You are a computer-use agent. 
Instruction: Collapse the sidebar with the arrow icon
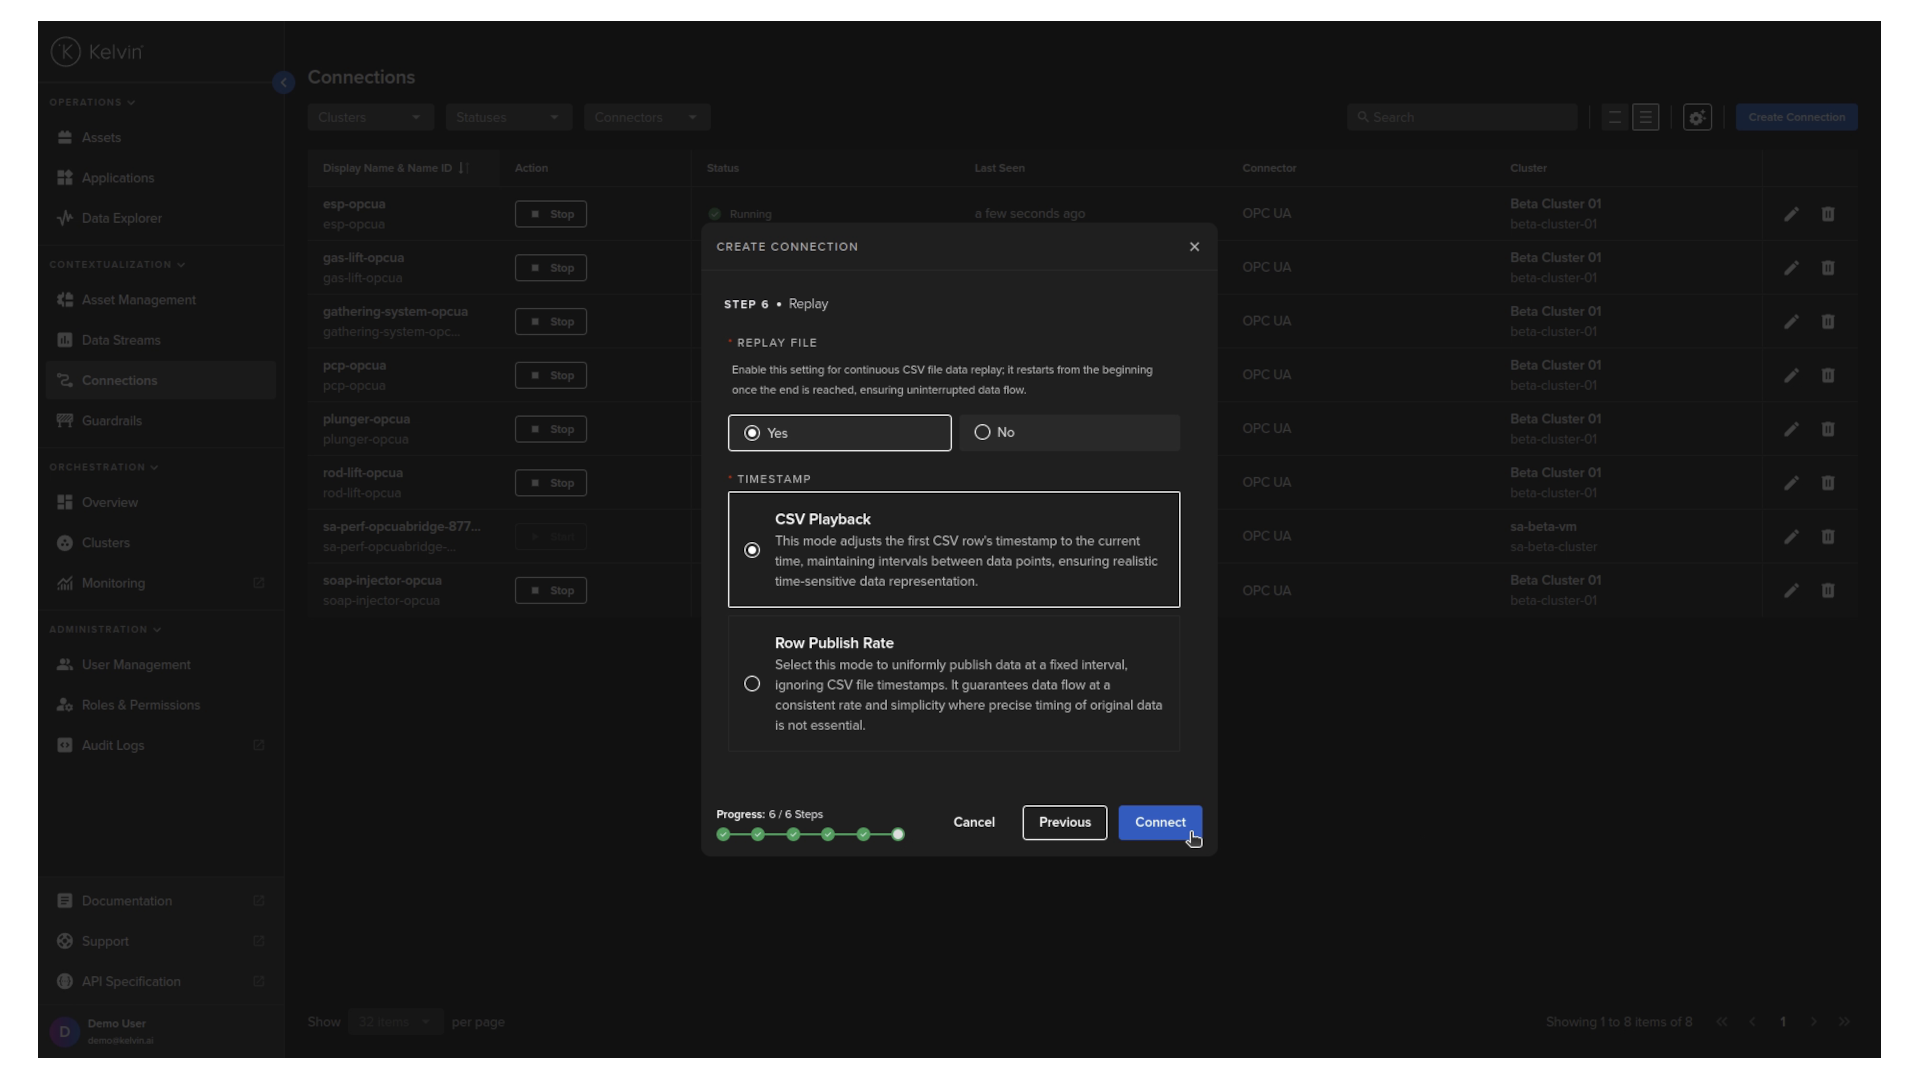tap(283, 82)
